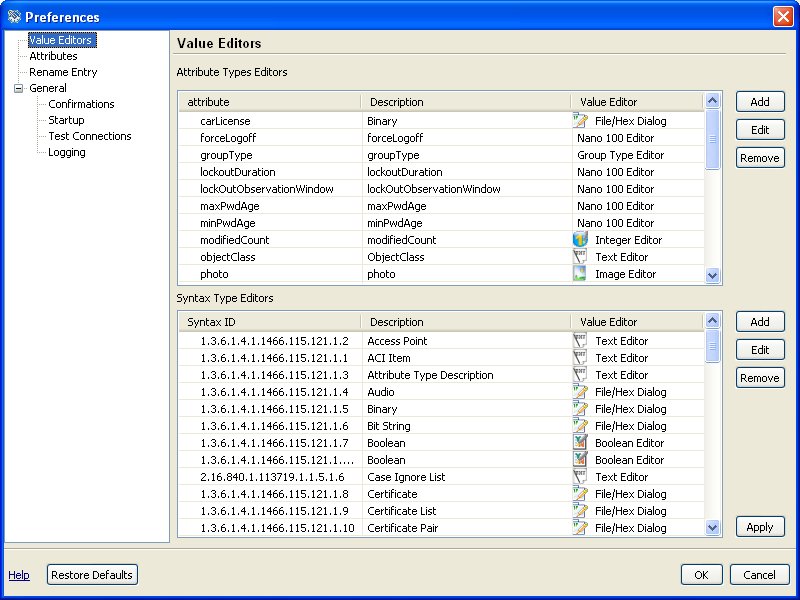Viewport: 800px width, 600px height.
Task: Click Boolean Editor icon in 1.3.6.1.4.1.1466.115.121.1.7 row
Action: [580, 443]
